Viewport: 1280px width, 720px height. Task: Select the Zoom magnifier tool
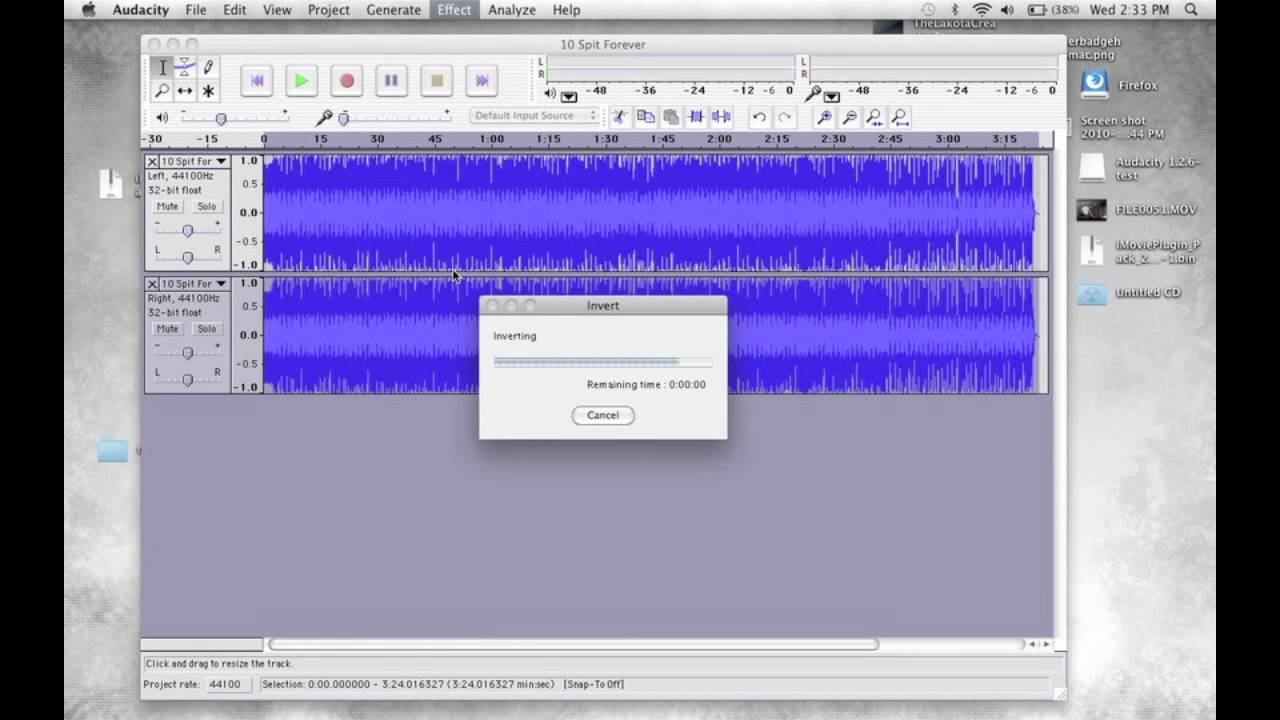point(162,91)
